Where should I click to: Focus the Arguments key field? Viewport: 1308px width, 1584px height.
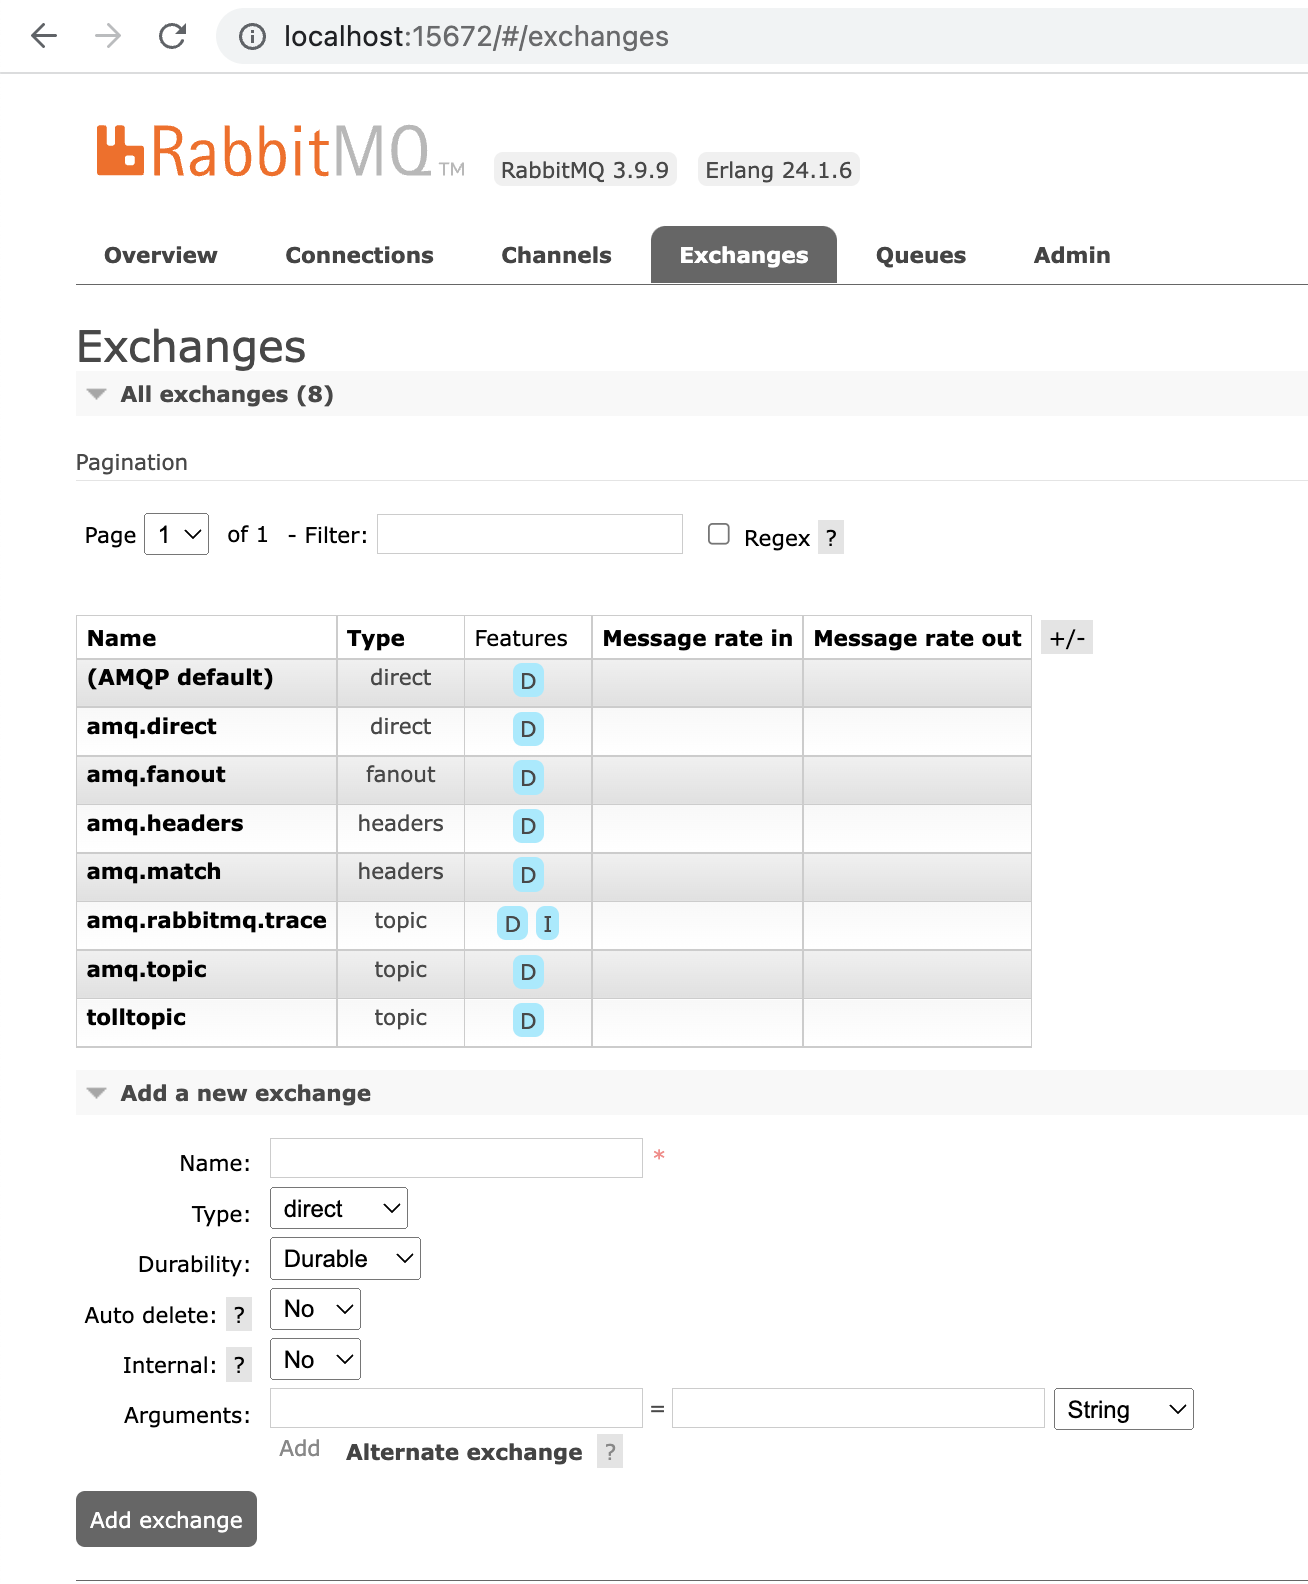click(456, 1408)
